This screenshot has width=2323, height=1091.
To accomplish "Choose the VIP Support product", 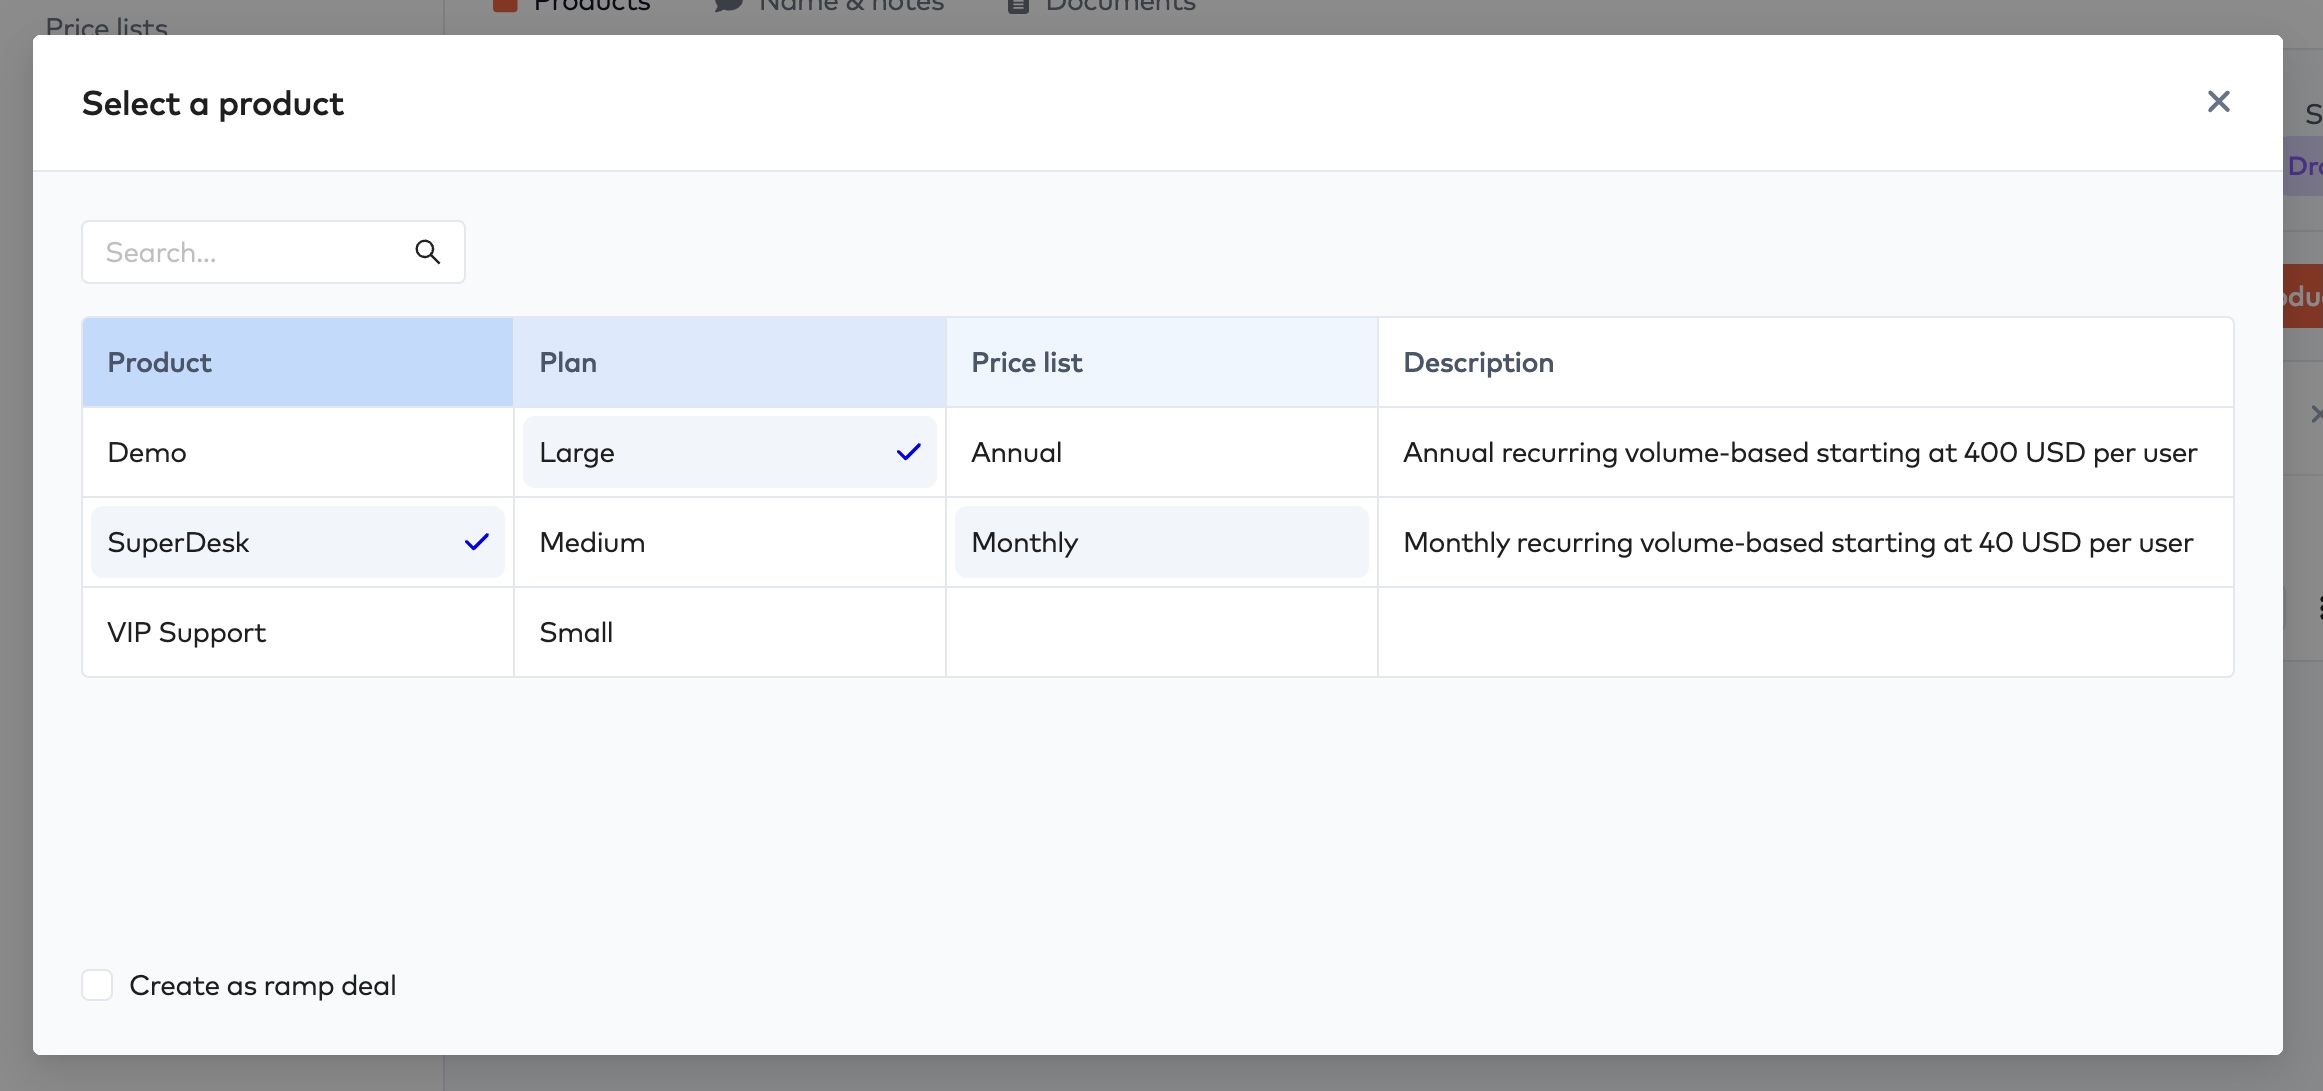I will click(298, 632).
